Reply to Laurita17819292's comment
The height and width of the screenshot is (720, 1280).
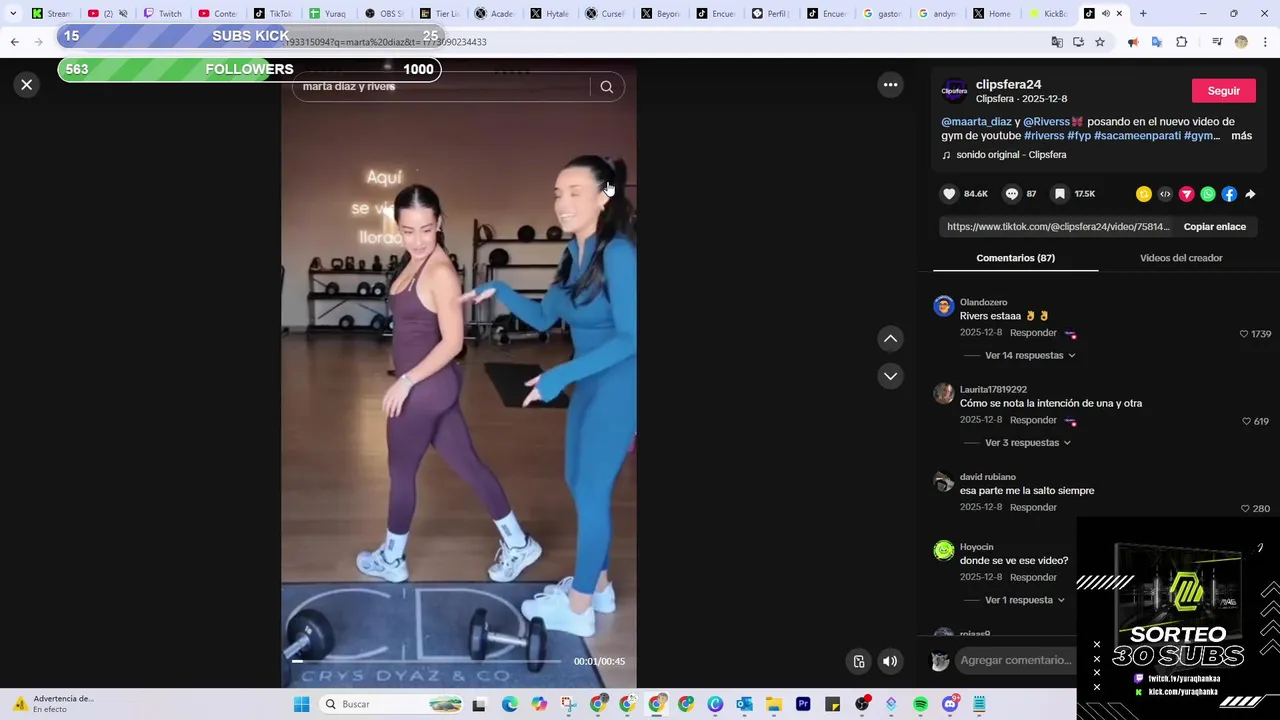1033,420
